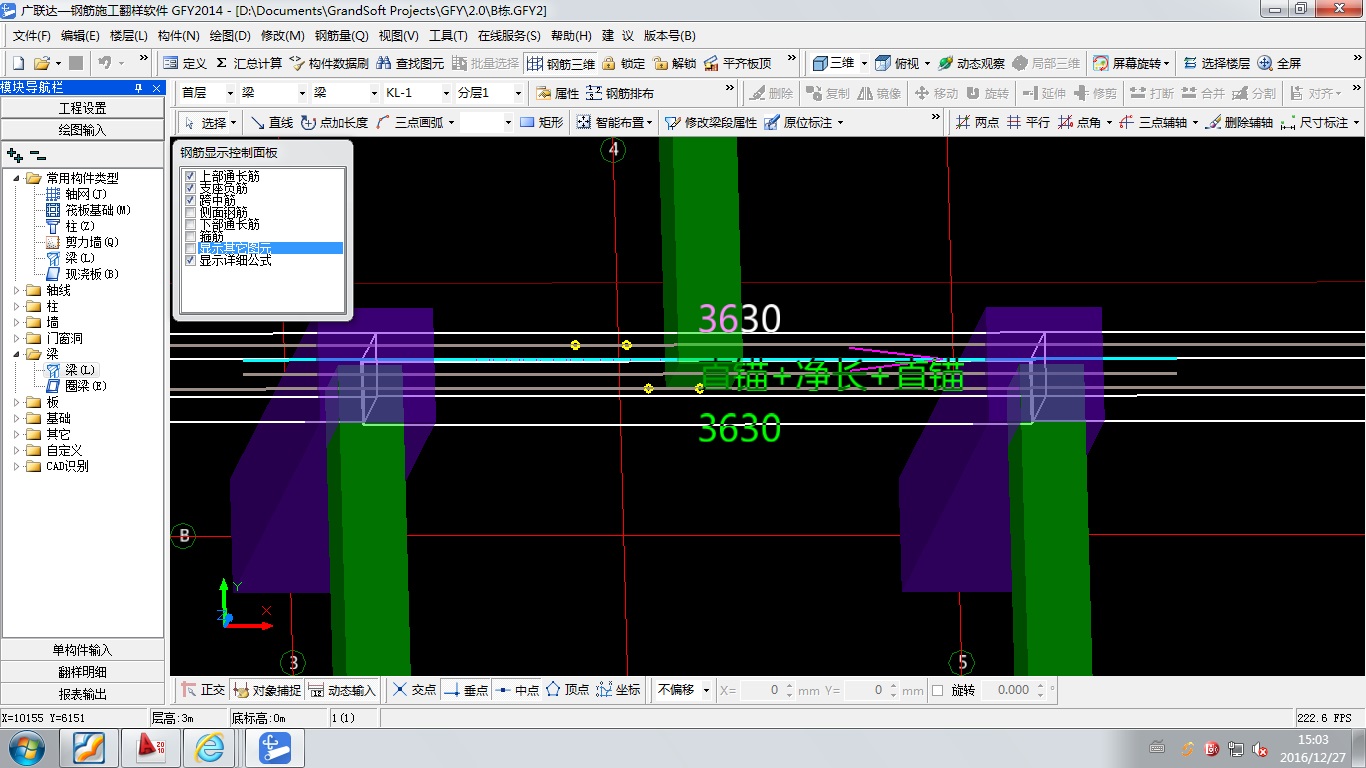Viewport: 1366px width, 768px height.
Task: Open the 楼层(L) menu
Action: point(128,35)
